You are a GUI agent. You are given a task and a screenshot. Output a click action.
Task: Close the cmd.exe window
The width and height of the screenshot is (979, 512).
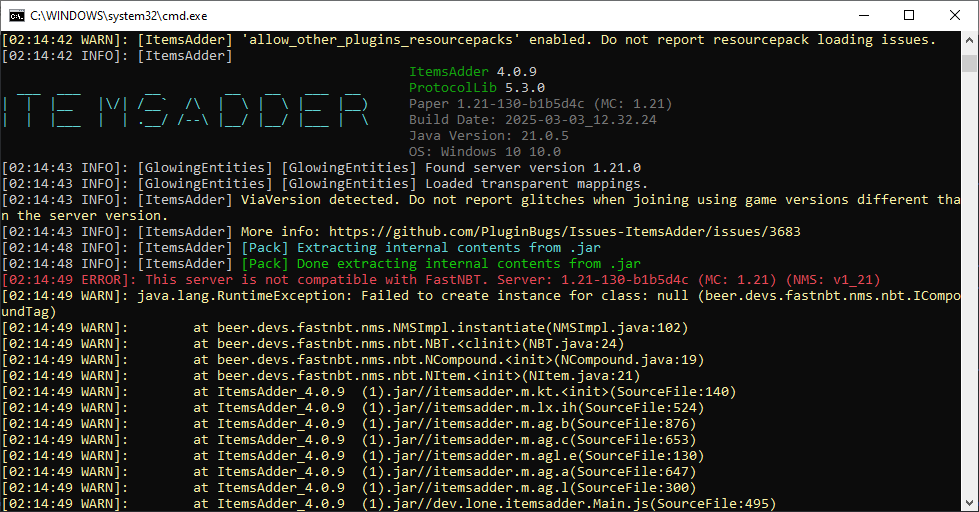(955, 16)
